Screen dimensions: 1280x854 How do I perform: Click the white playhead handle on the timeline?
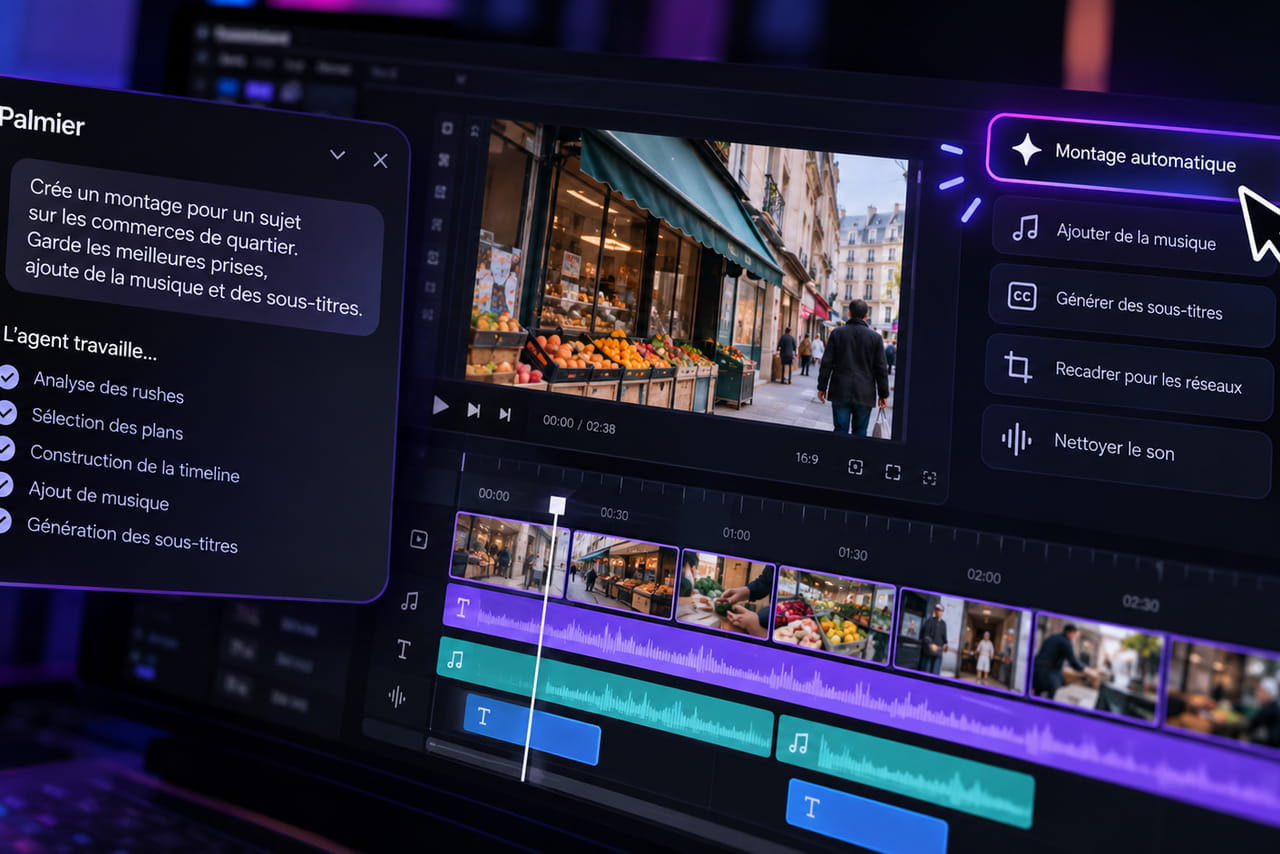click(557, 505)
